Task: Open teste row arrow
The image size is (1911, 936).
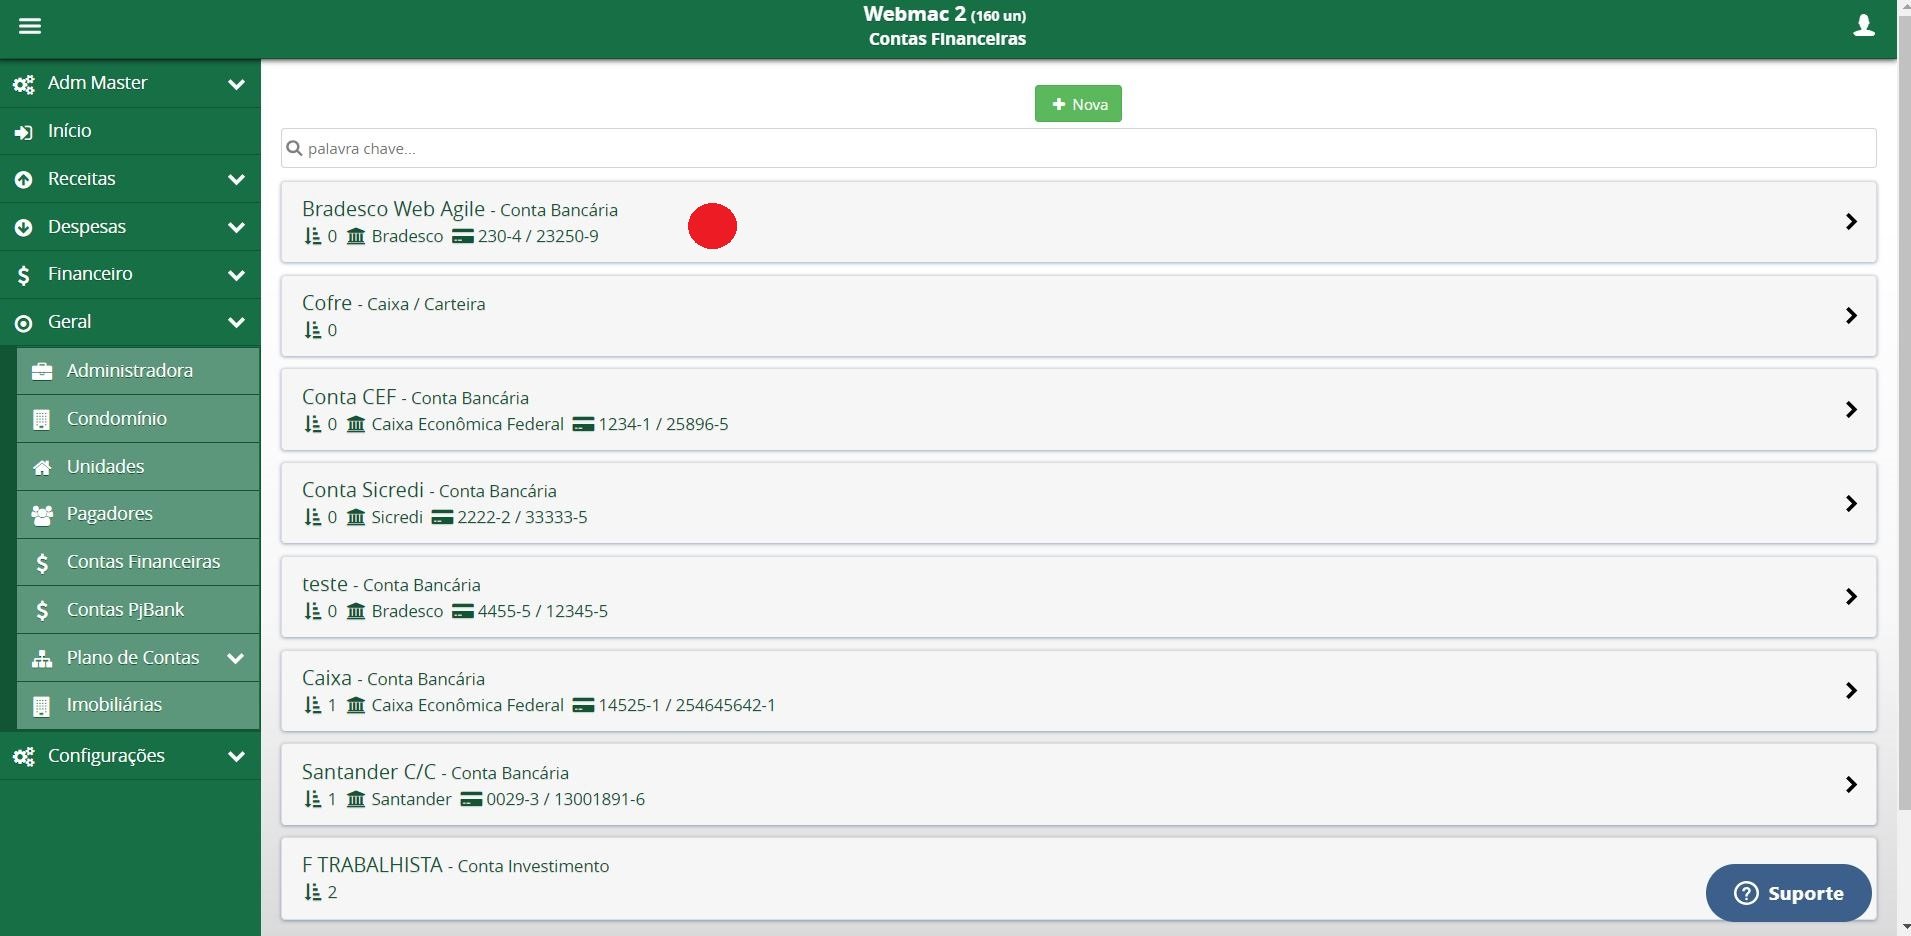Action: pyautogui.click(x=1851, y=597)
